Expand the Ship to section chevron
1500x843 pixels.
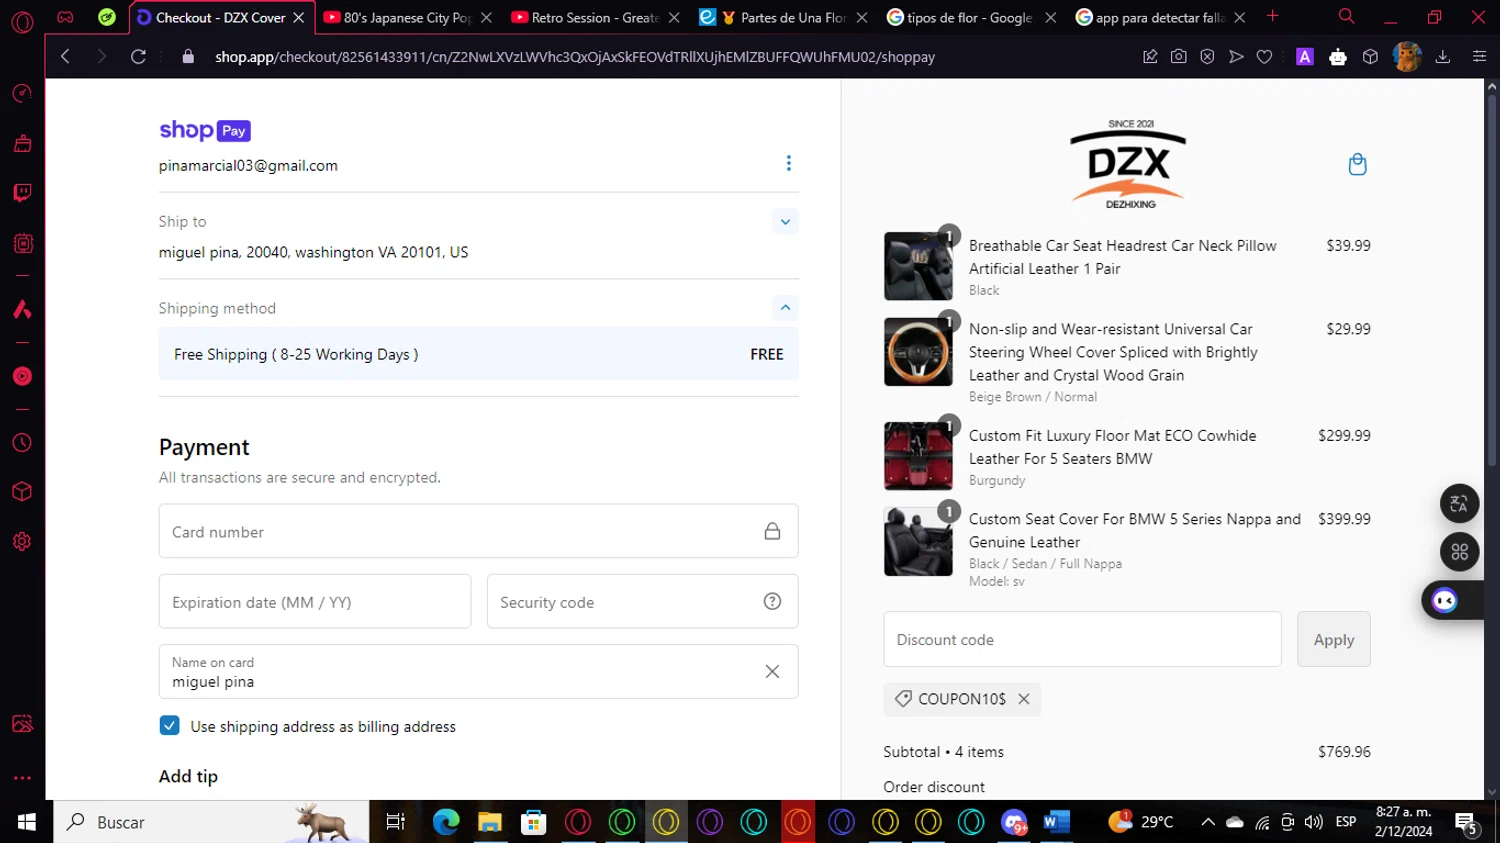(785, 222)
